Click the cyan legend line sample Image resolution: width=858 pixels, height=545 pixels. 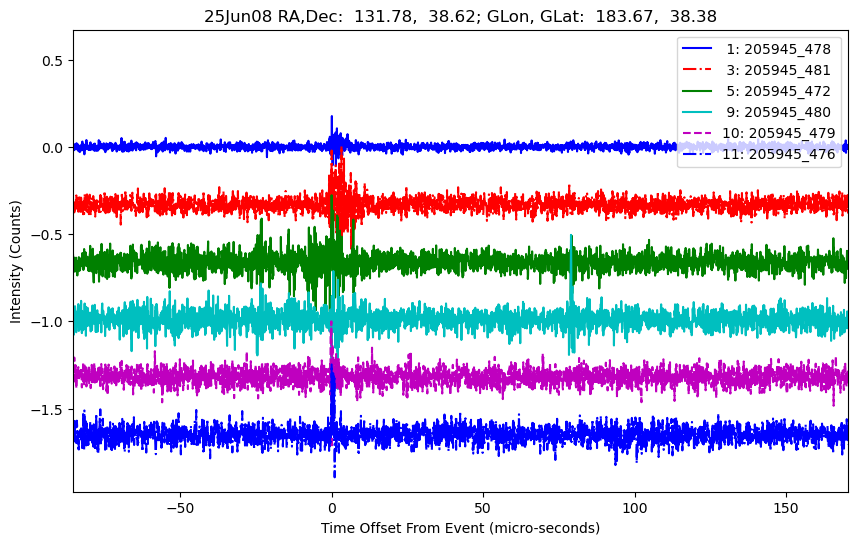coord(697,112)
